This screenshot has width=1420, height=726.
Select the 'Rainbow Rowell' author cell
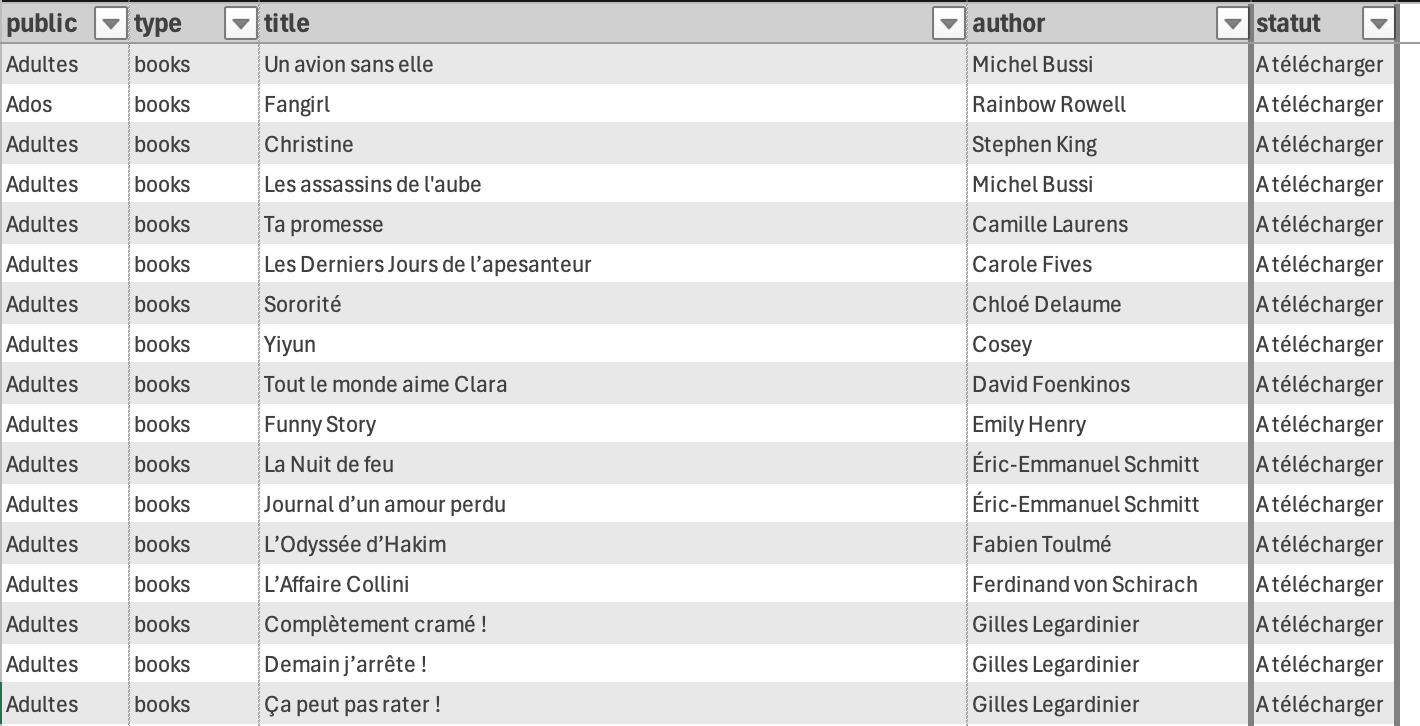pyautogui.click(x=1049, y=105)
